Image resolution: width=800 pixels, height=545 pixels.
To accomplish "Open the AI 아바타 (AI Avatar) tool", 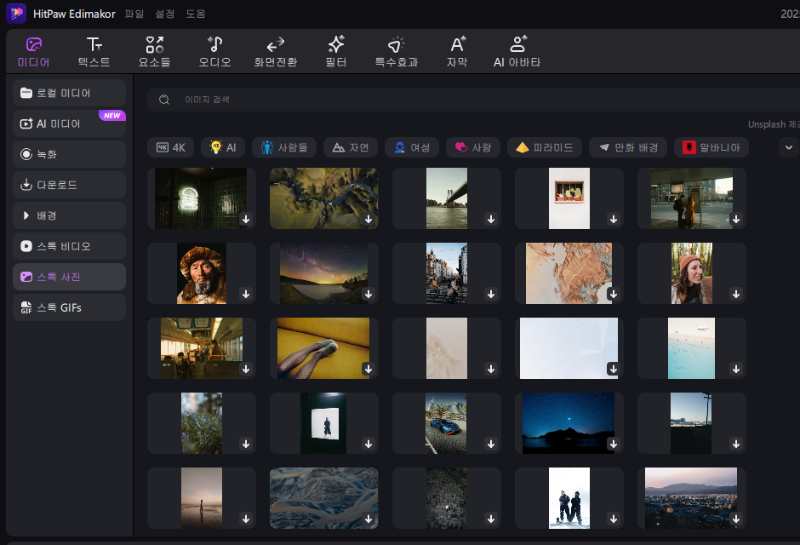I will 517,51.
